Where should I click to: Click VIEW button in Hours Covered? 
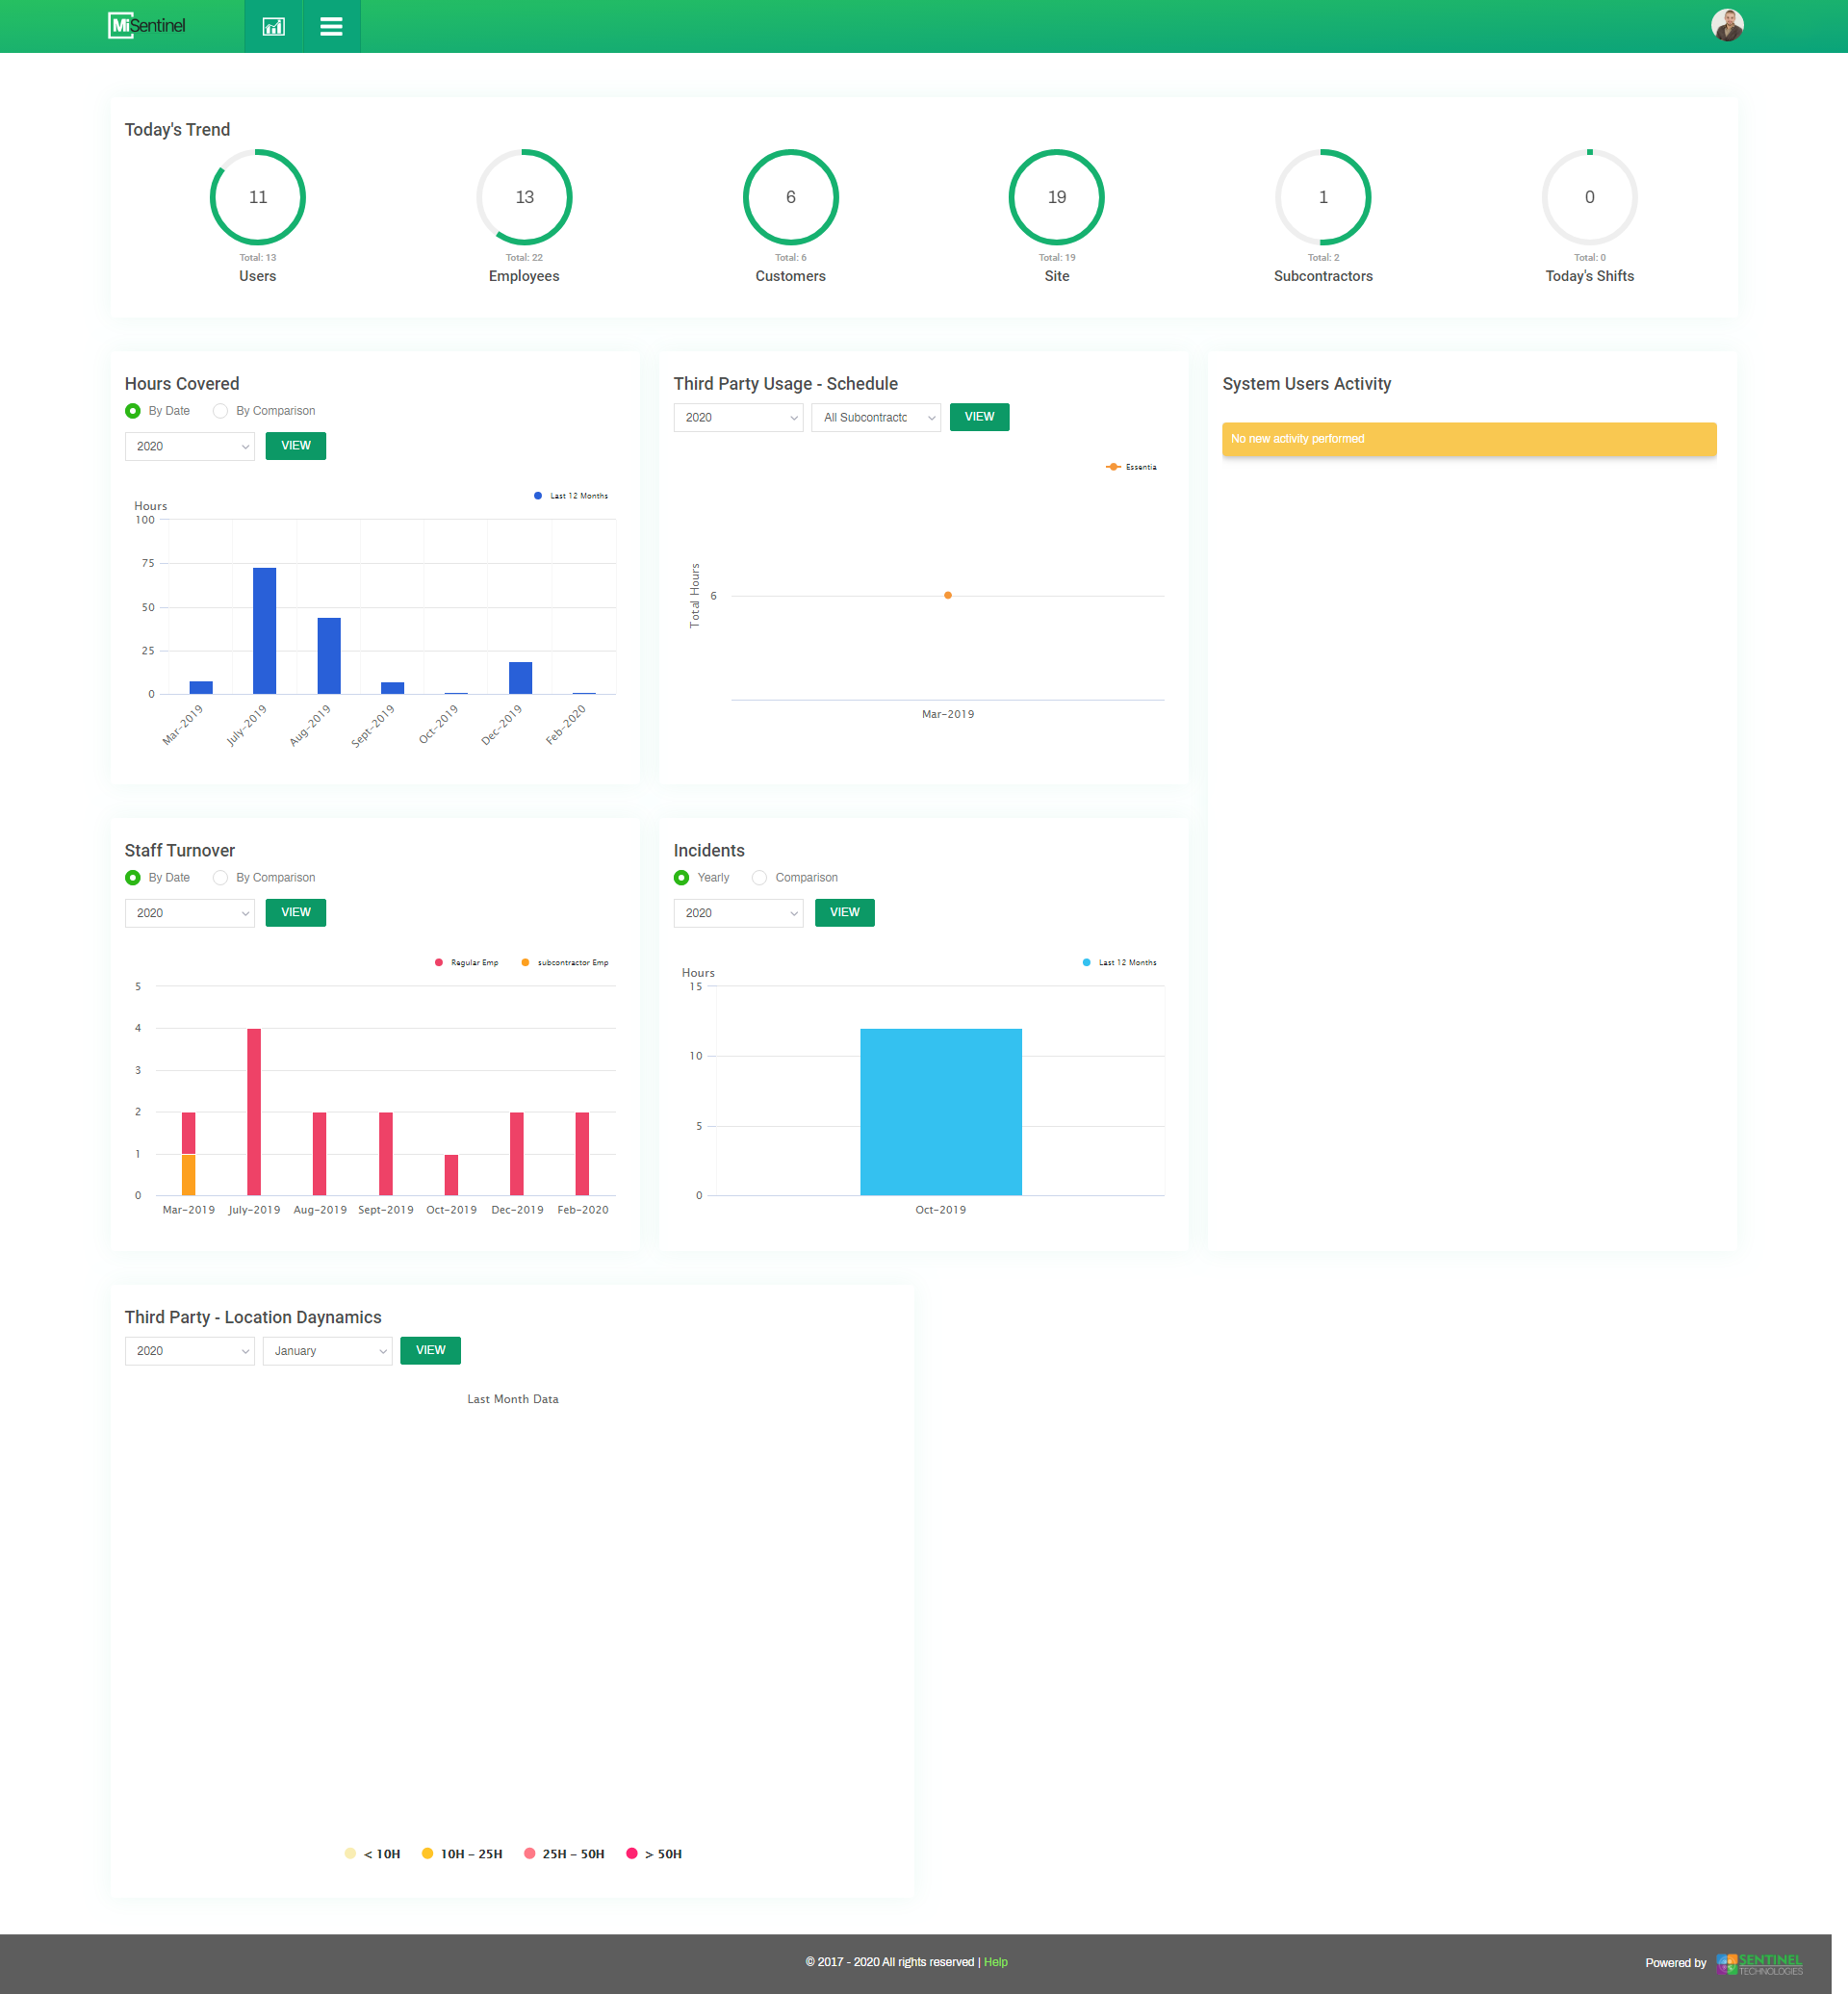(296, 446)
